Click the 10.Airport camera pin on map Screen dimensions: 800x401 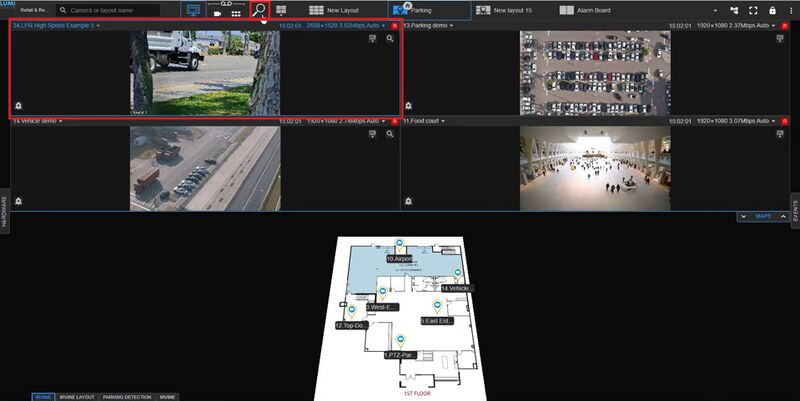399,245
